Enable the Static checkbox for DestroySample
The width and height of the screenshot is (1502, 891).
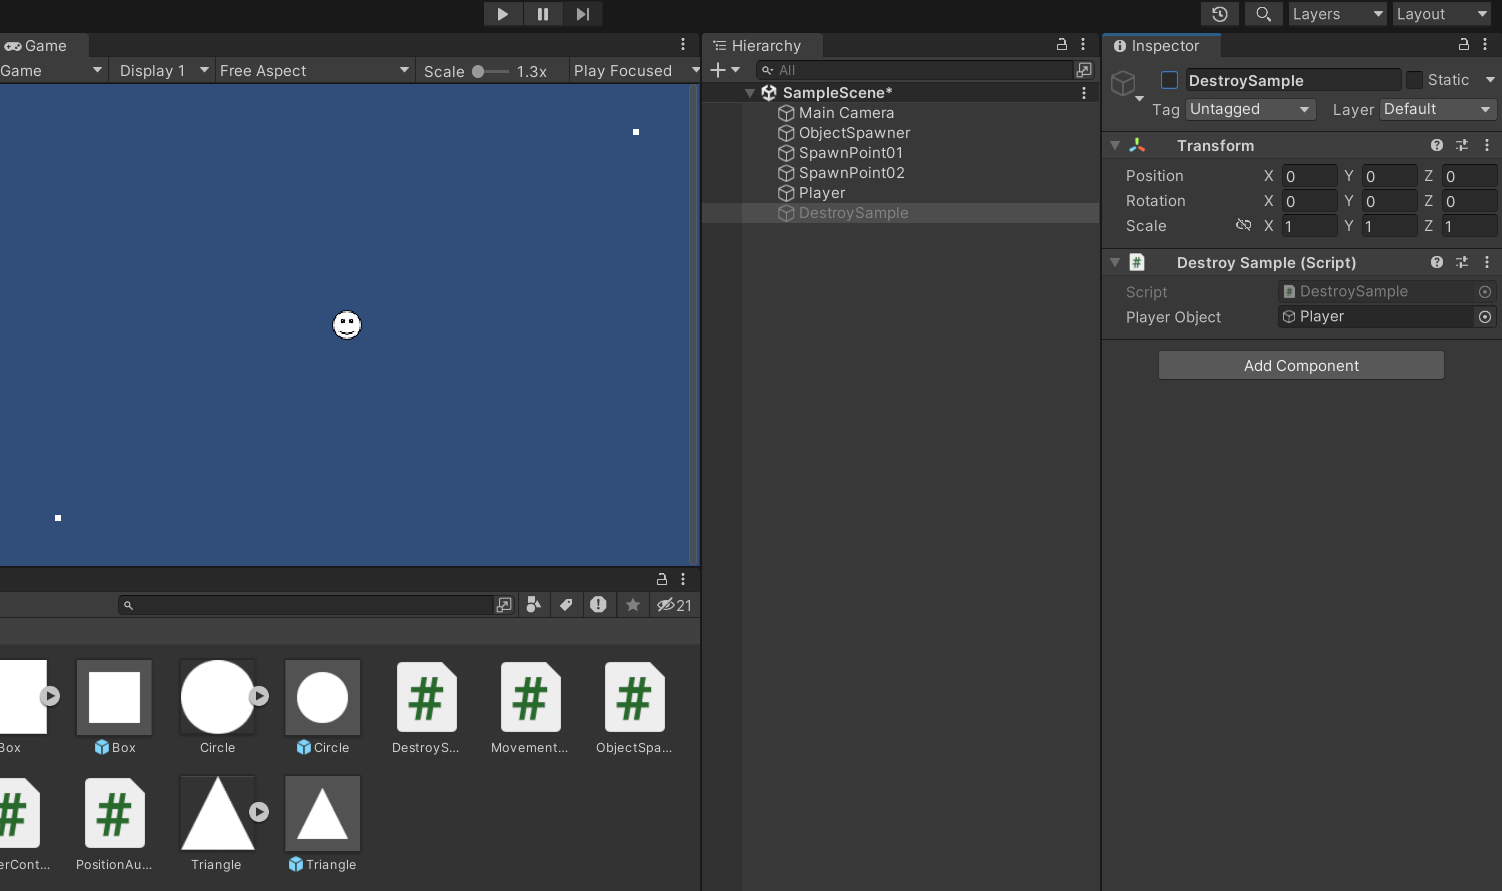click(x=1414, y=79)
